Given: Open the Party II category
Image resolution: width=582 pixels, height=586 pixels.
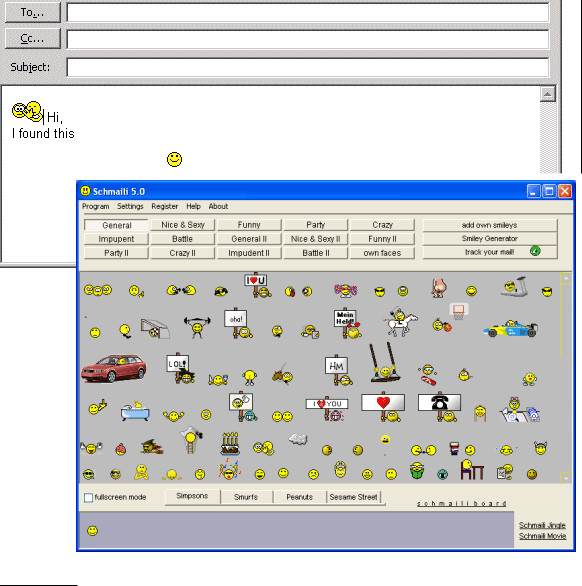Looking at the screenshot, I should tap(116, 253).
